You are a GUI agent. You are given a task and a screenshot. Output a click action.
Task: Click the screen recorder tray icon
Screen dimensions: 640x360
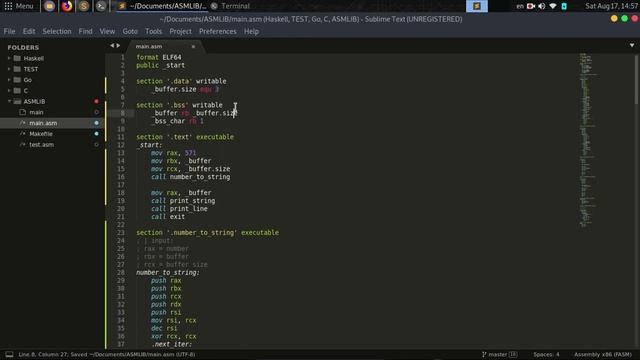tap(531, 6)
